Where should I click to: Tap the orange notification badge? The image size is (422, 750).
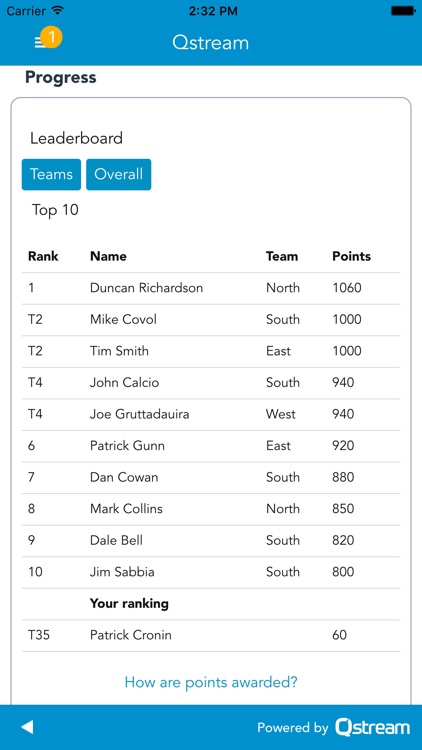[51, 37]
